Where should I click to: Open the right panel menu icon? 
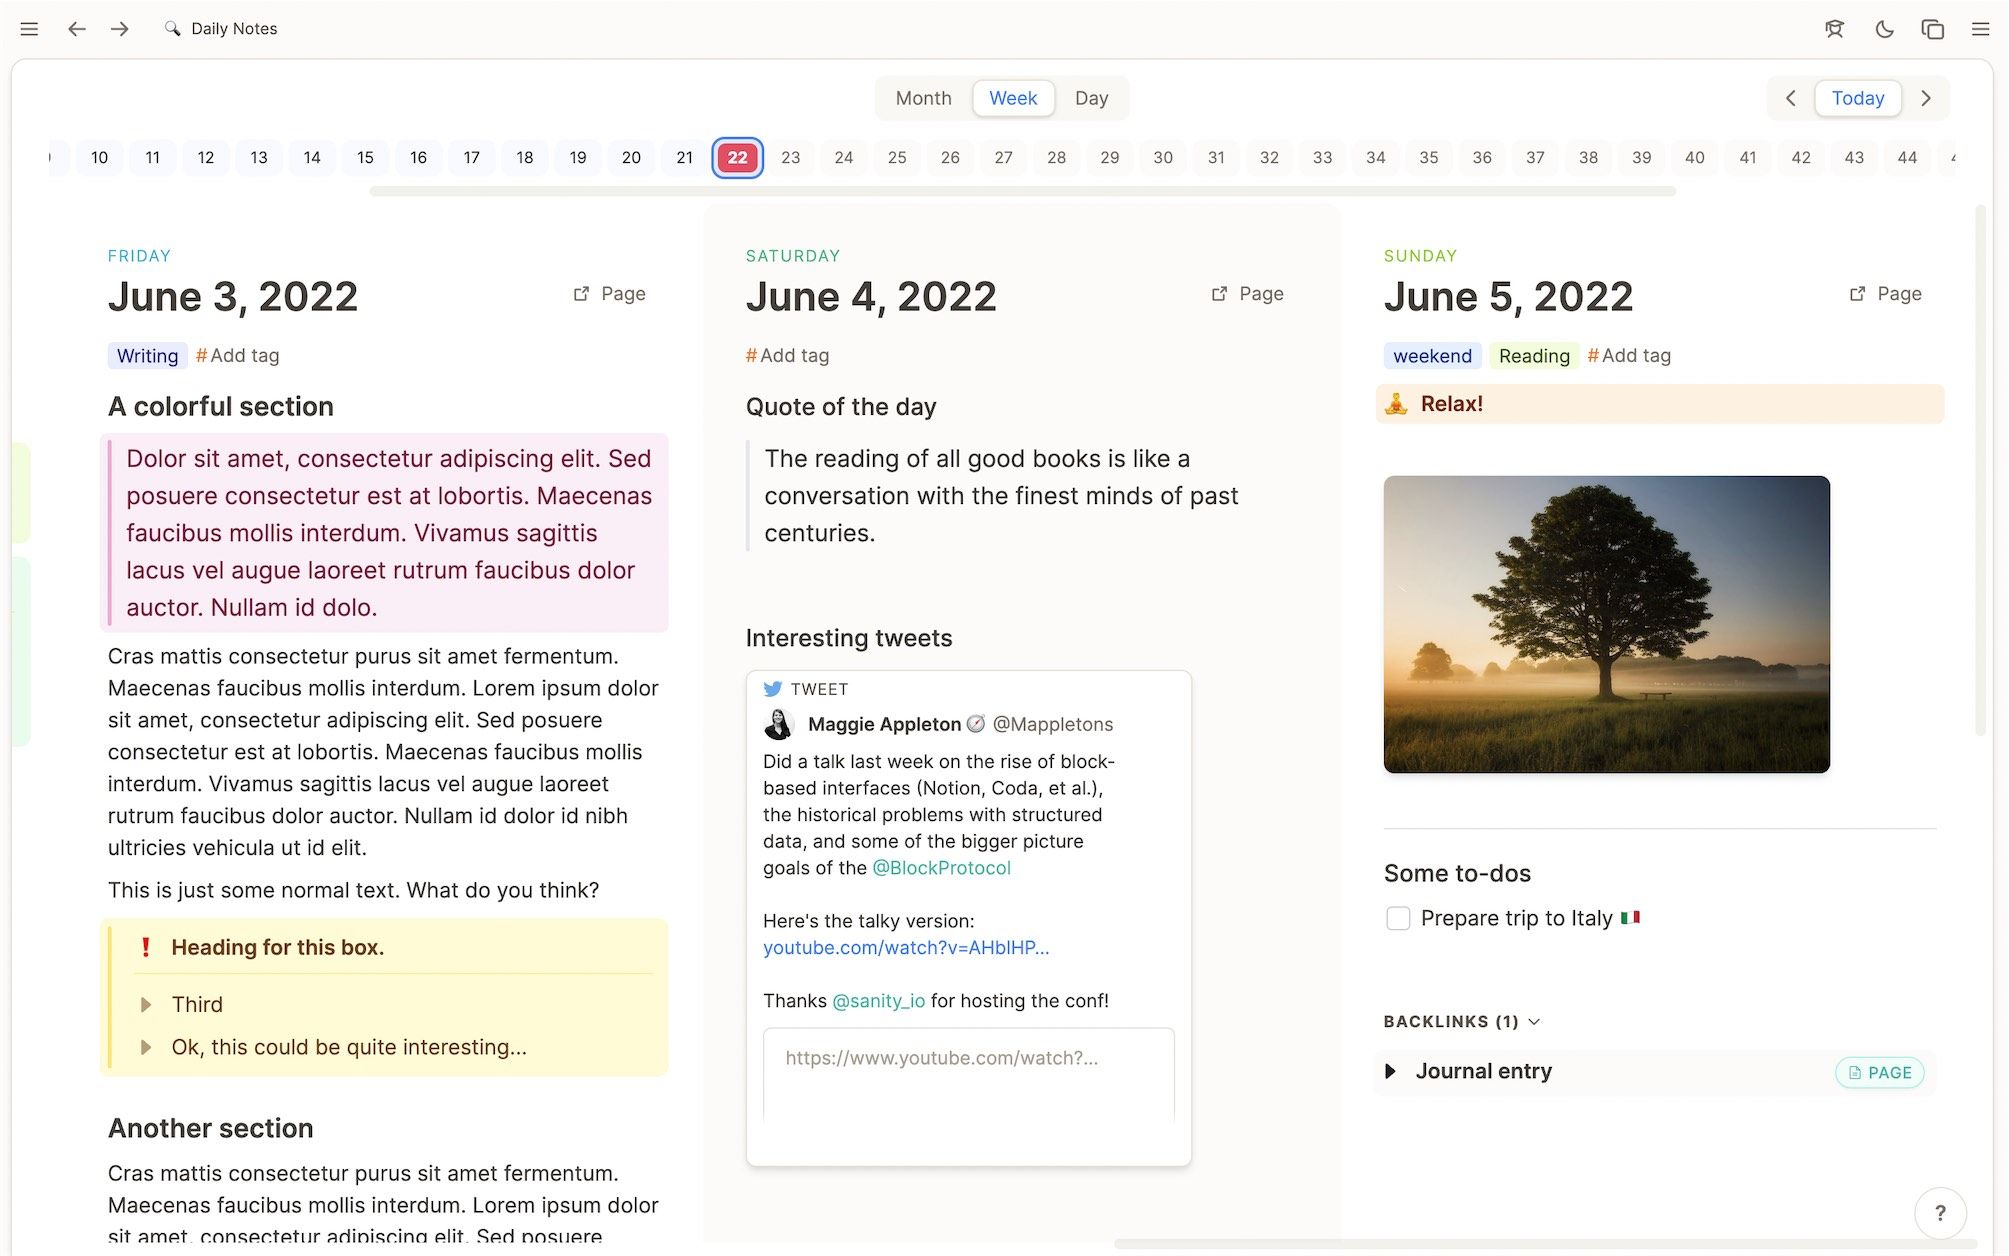pyautogui.click(x=1980, y=29)
